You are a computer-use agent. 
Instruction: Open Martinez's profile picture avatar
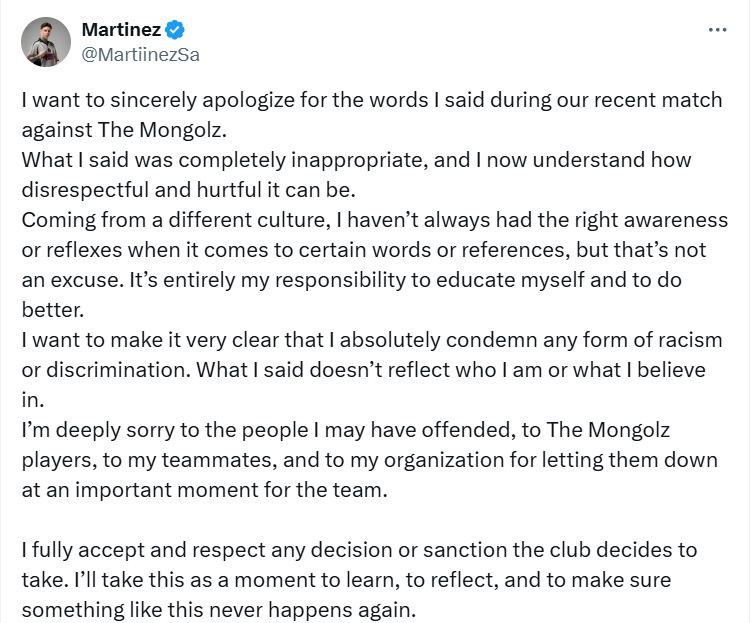point(47,42)
